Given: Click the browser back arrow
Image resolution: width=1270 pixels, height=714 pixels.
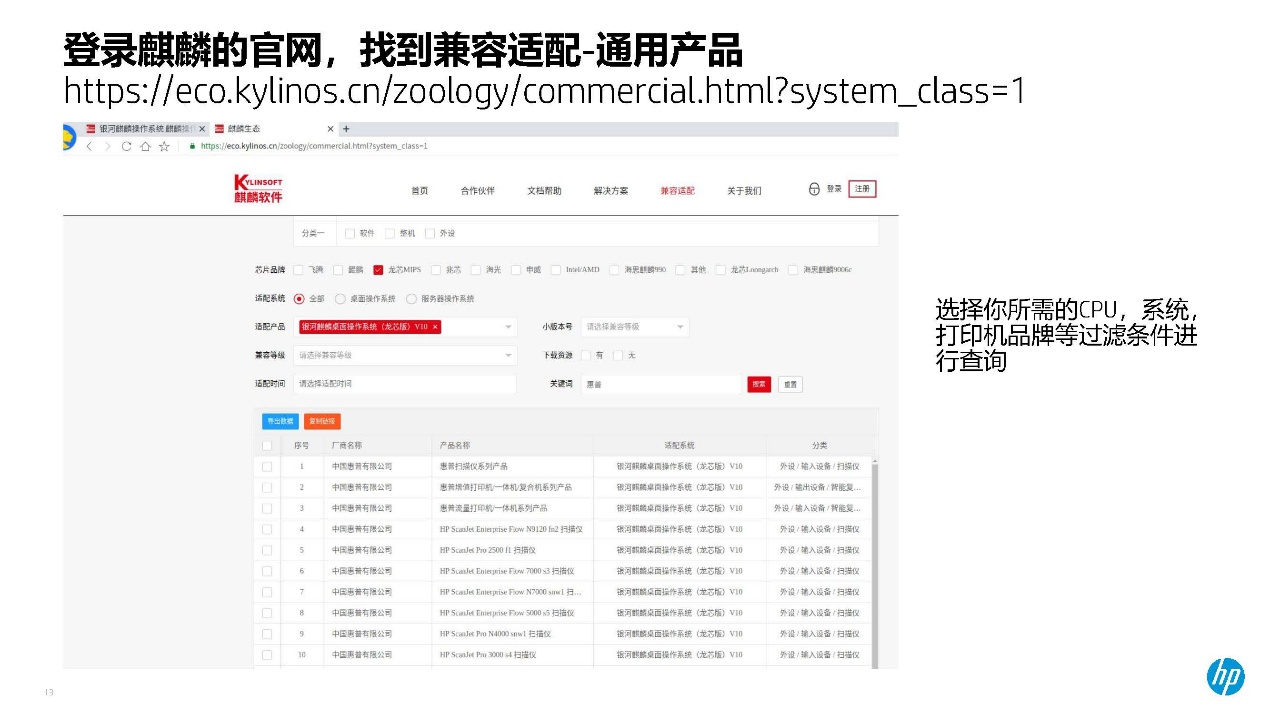Looking at the screenshot, I should pos(89,146).
